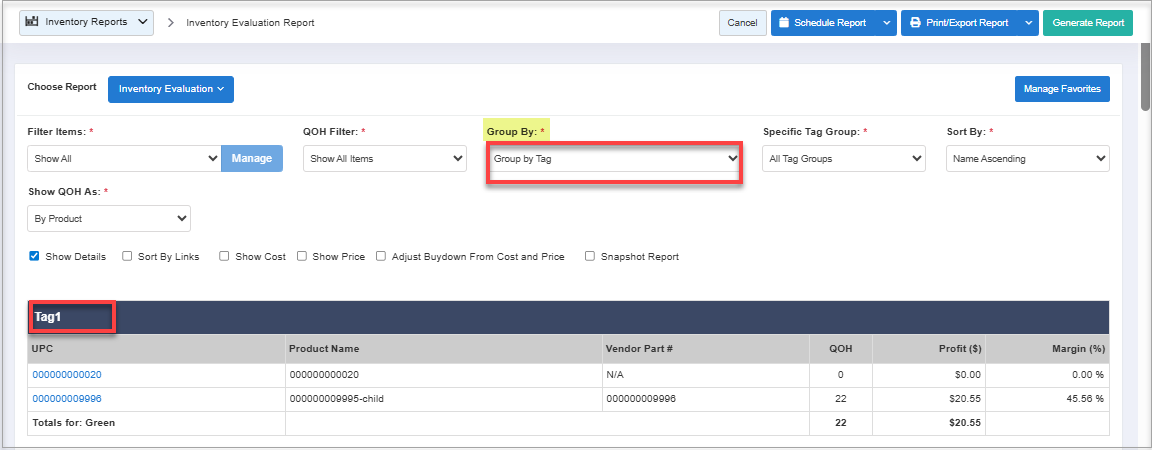Open the Sort By Name Ascending dropdown
Image resolution: width=1152 pixels, height=450 pixels.
(x=1027, y=158)
